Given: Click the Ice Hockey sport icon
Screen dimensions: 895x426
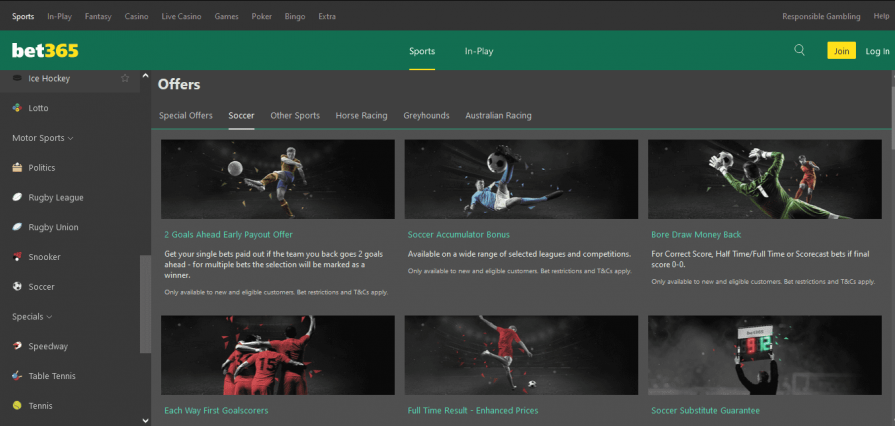Looking at the screenshot, I should (x=17, y=78).
